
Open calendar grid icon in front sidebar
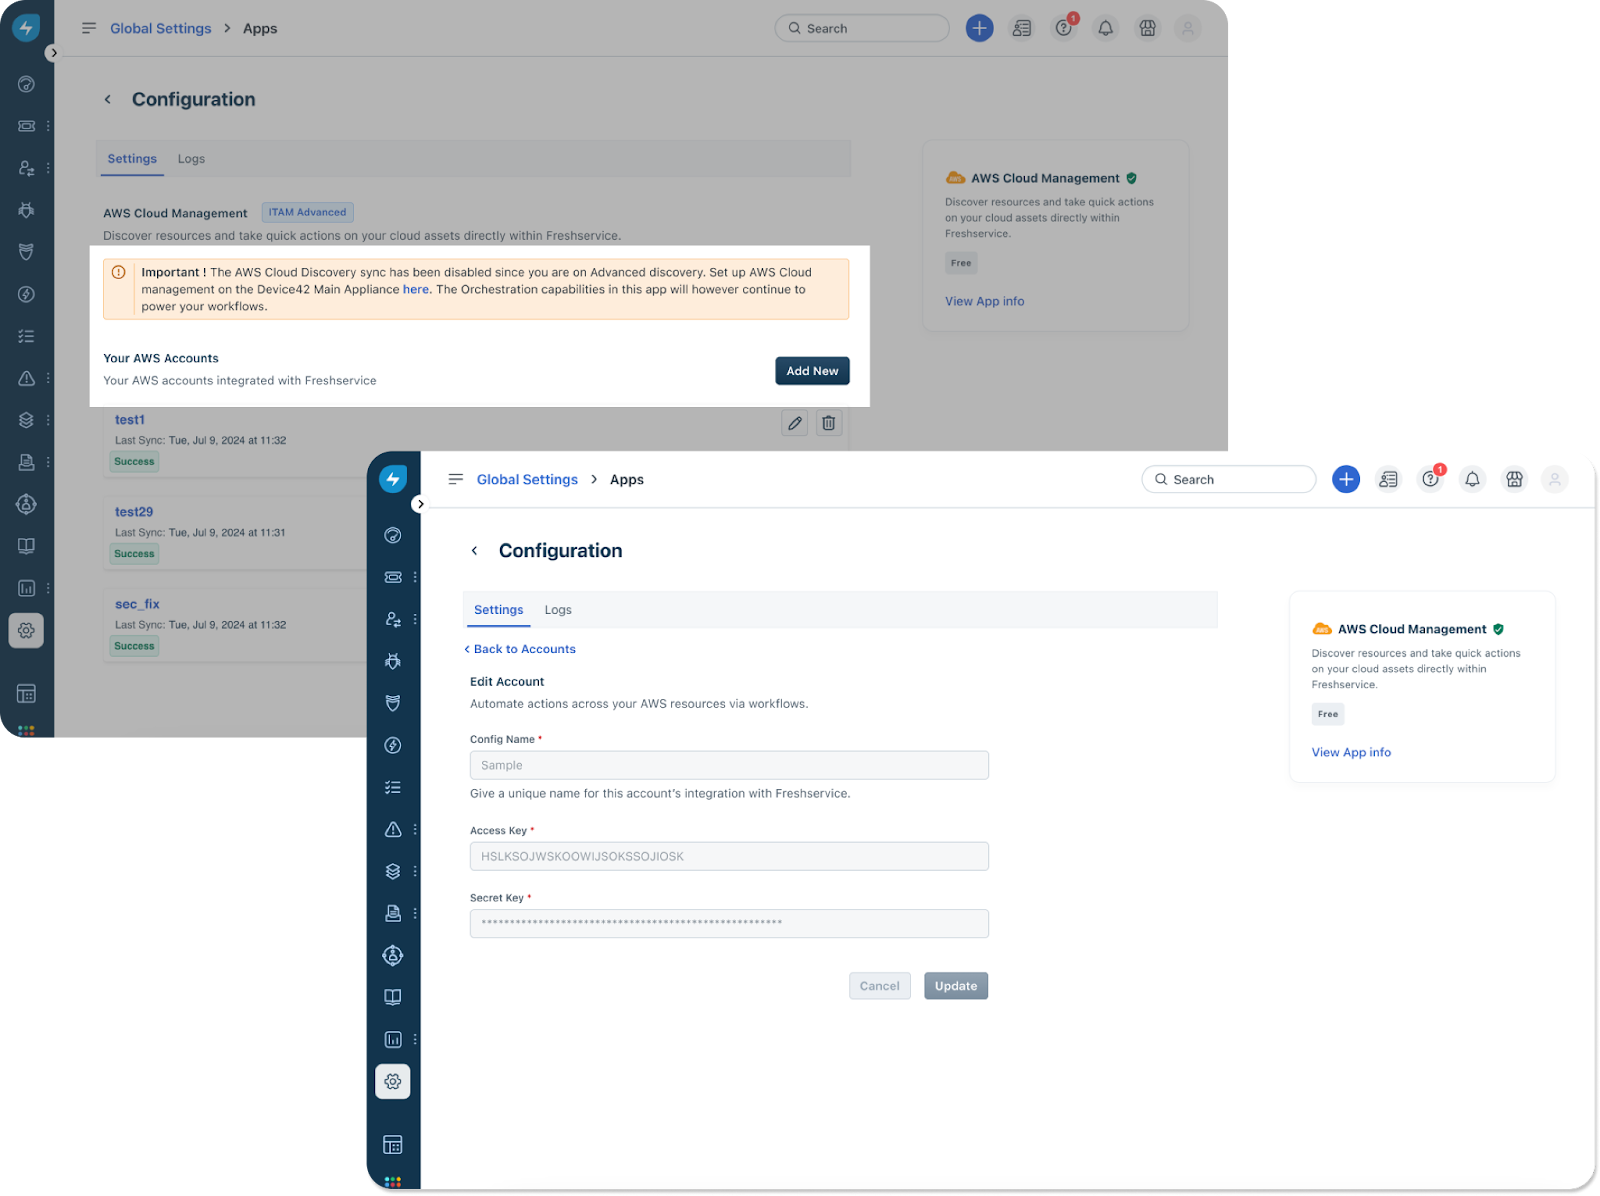tap(393, 1144)
